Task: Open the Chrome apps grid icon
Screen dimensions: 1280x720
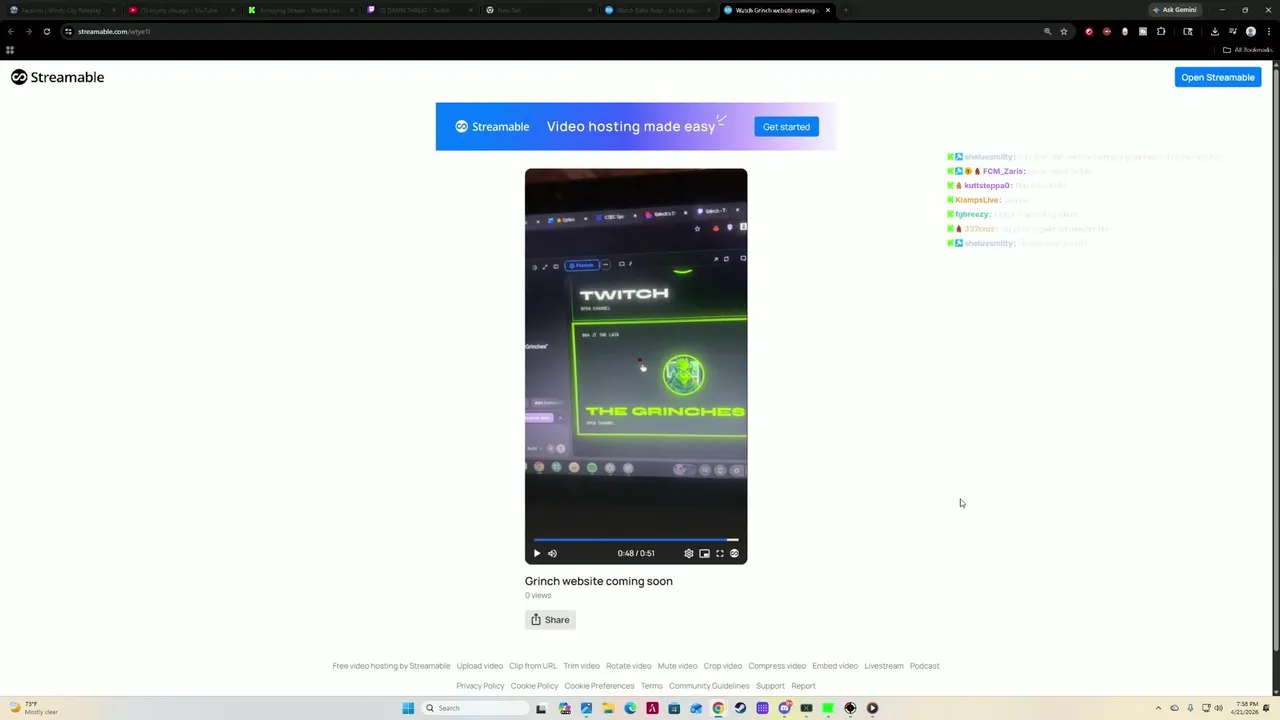Action: [x=10, y=50]
